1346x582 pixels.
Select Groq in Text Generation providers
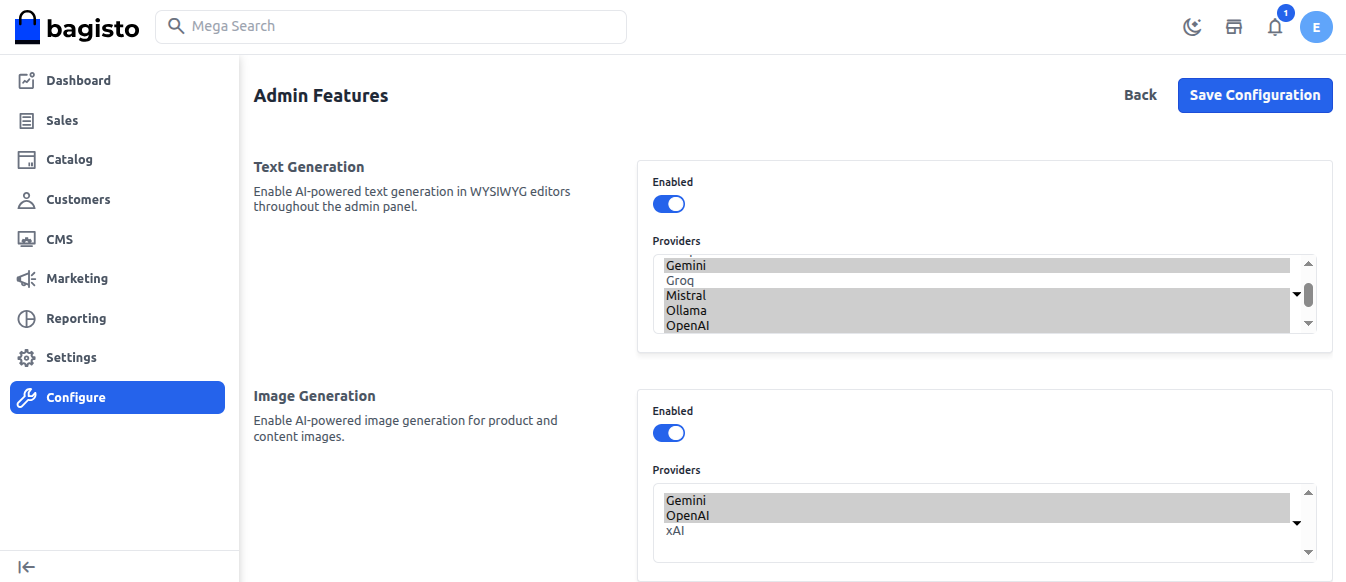point(680,281)
